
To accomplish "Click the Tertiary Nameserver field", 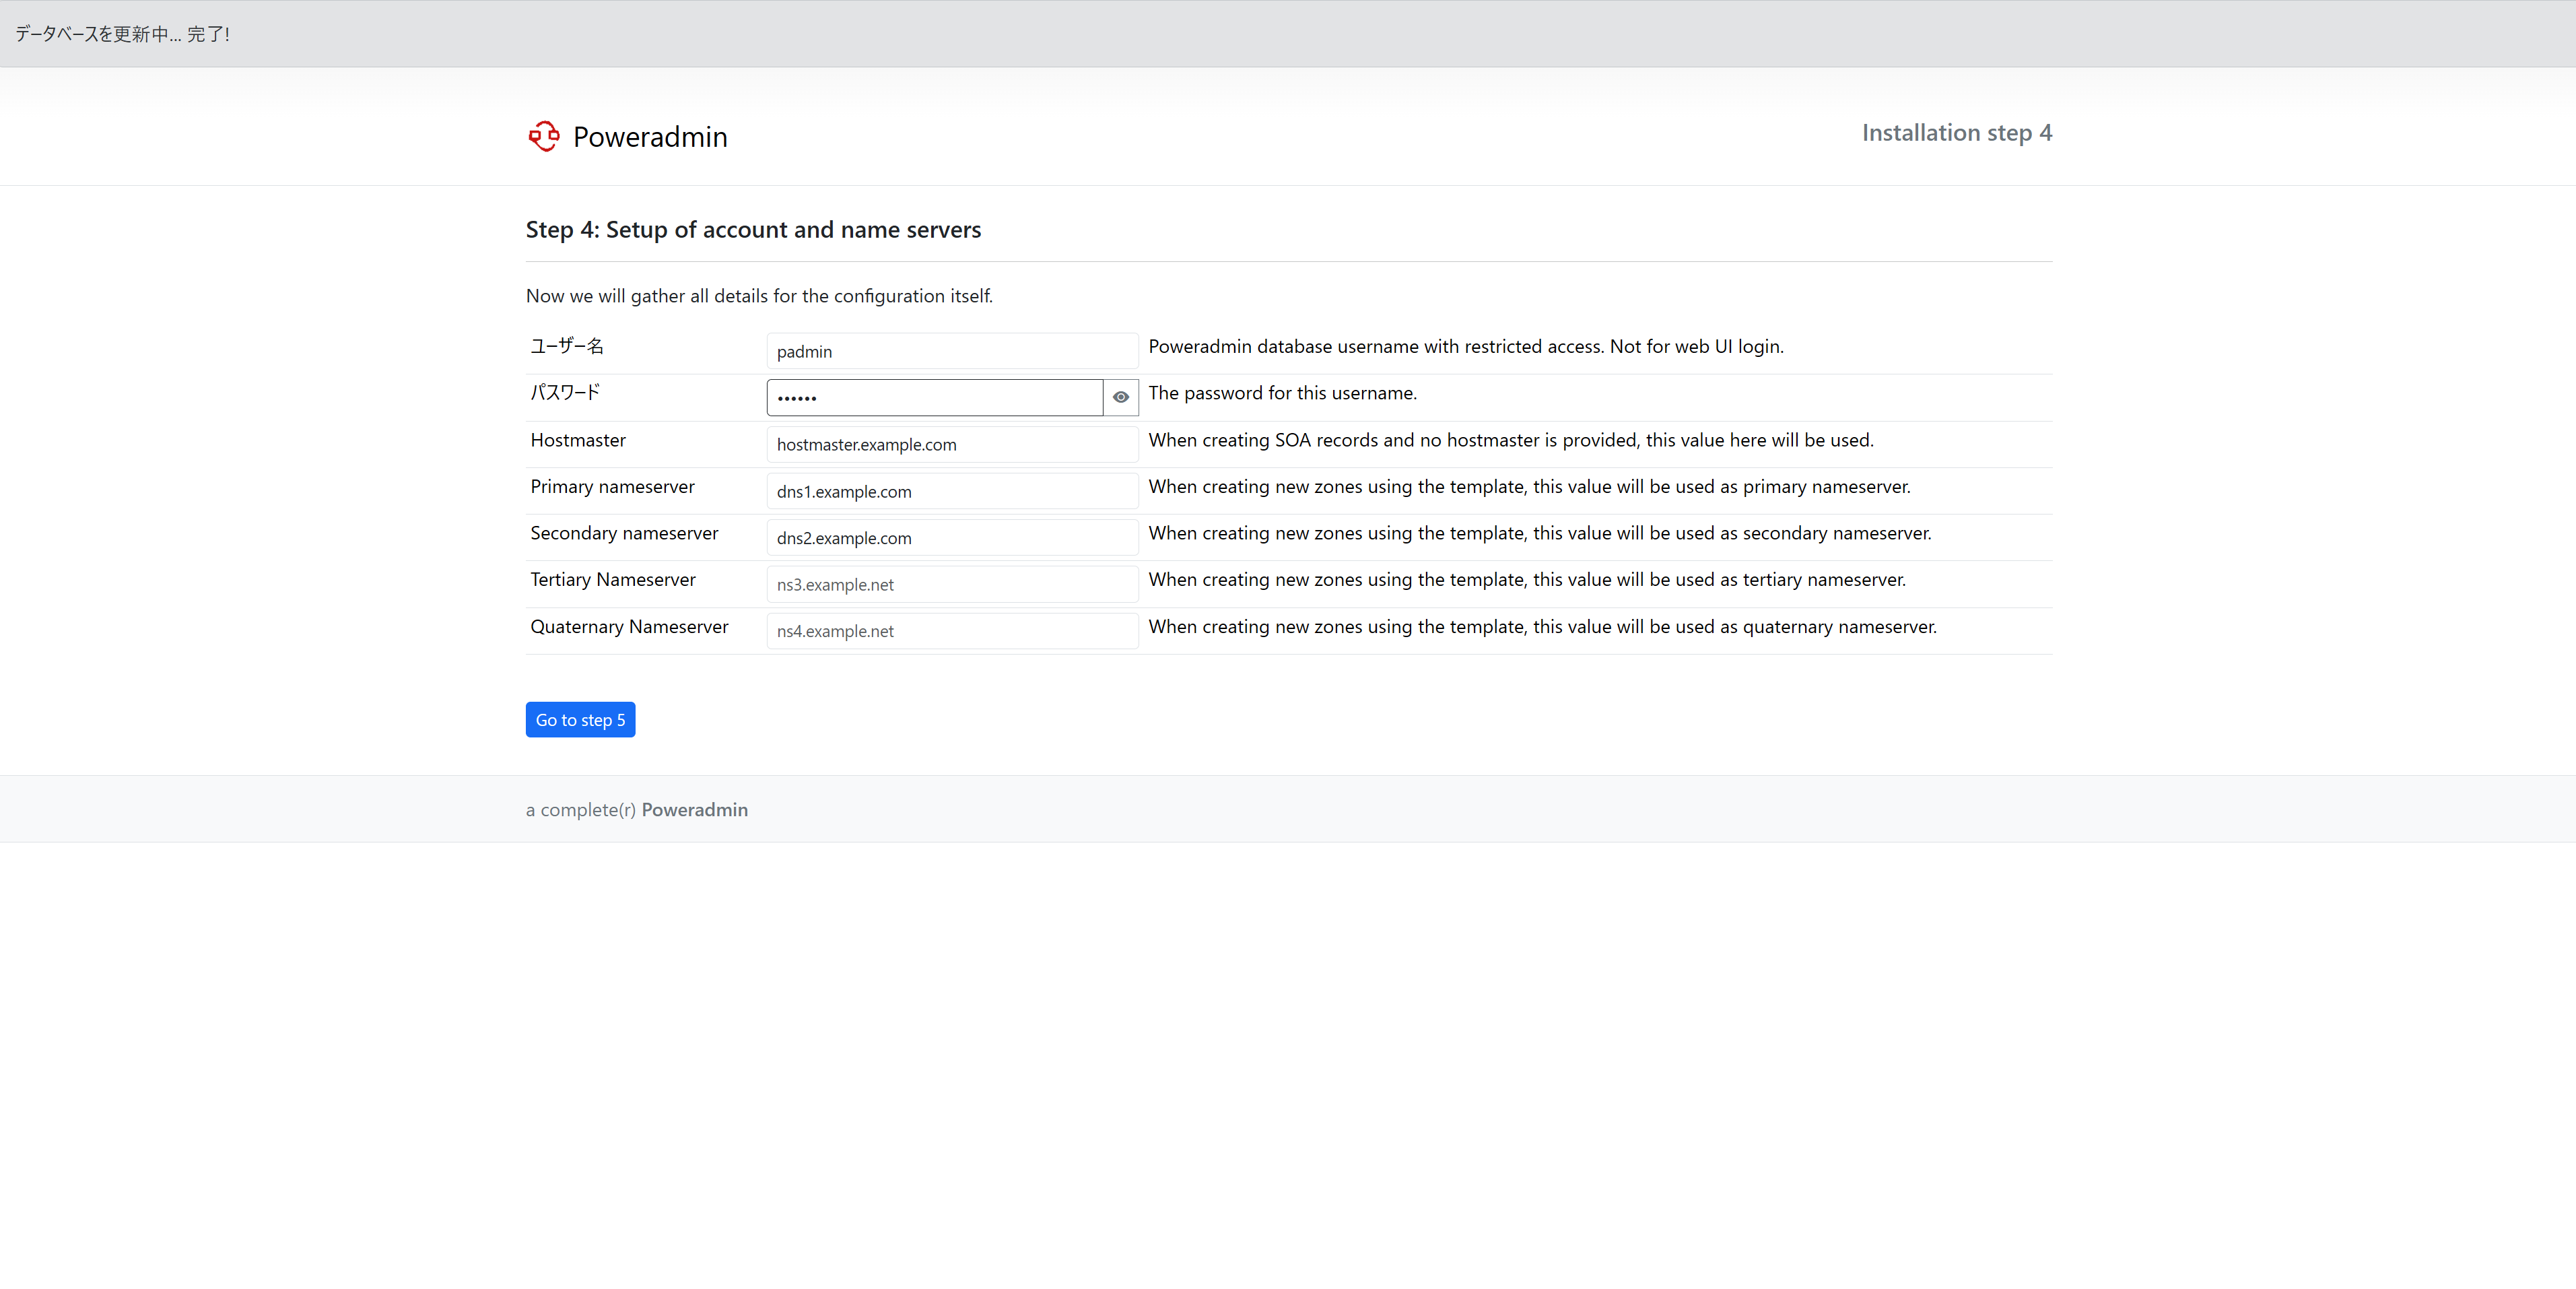I will click(951, 584).
